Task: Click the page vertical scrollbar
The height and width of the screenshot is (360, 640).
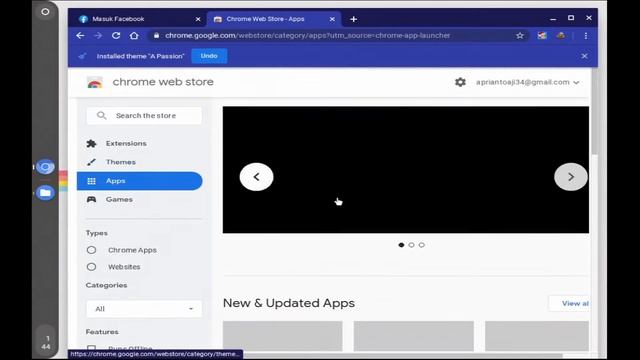Action: point(594,111)
